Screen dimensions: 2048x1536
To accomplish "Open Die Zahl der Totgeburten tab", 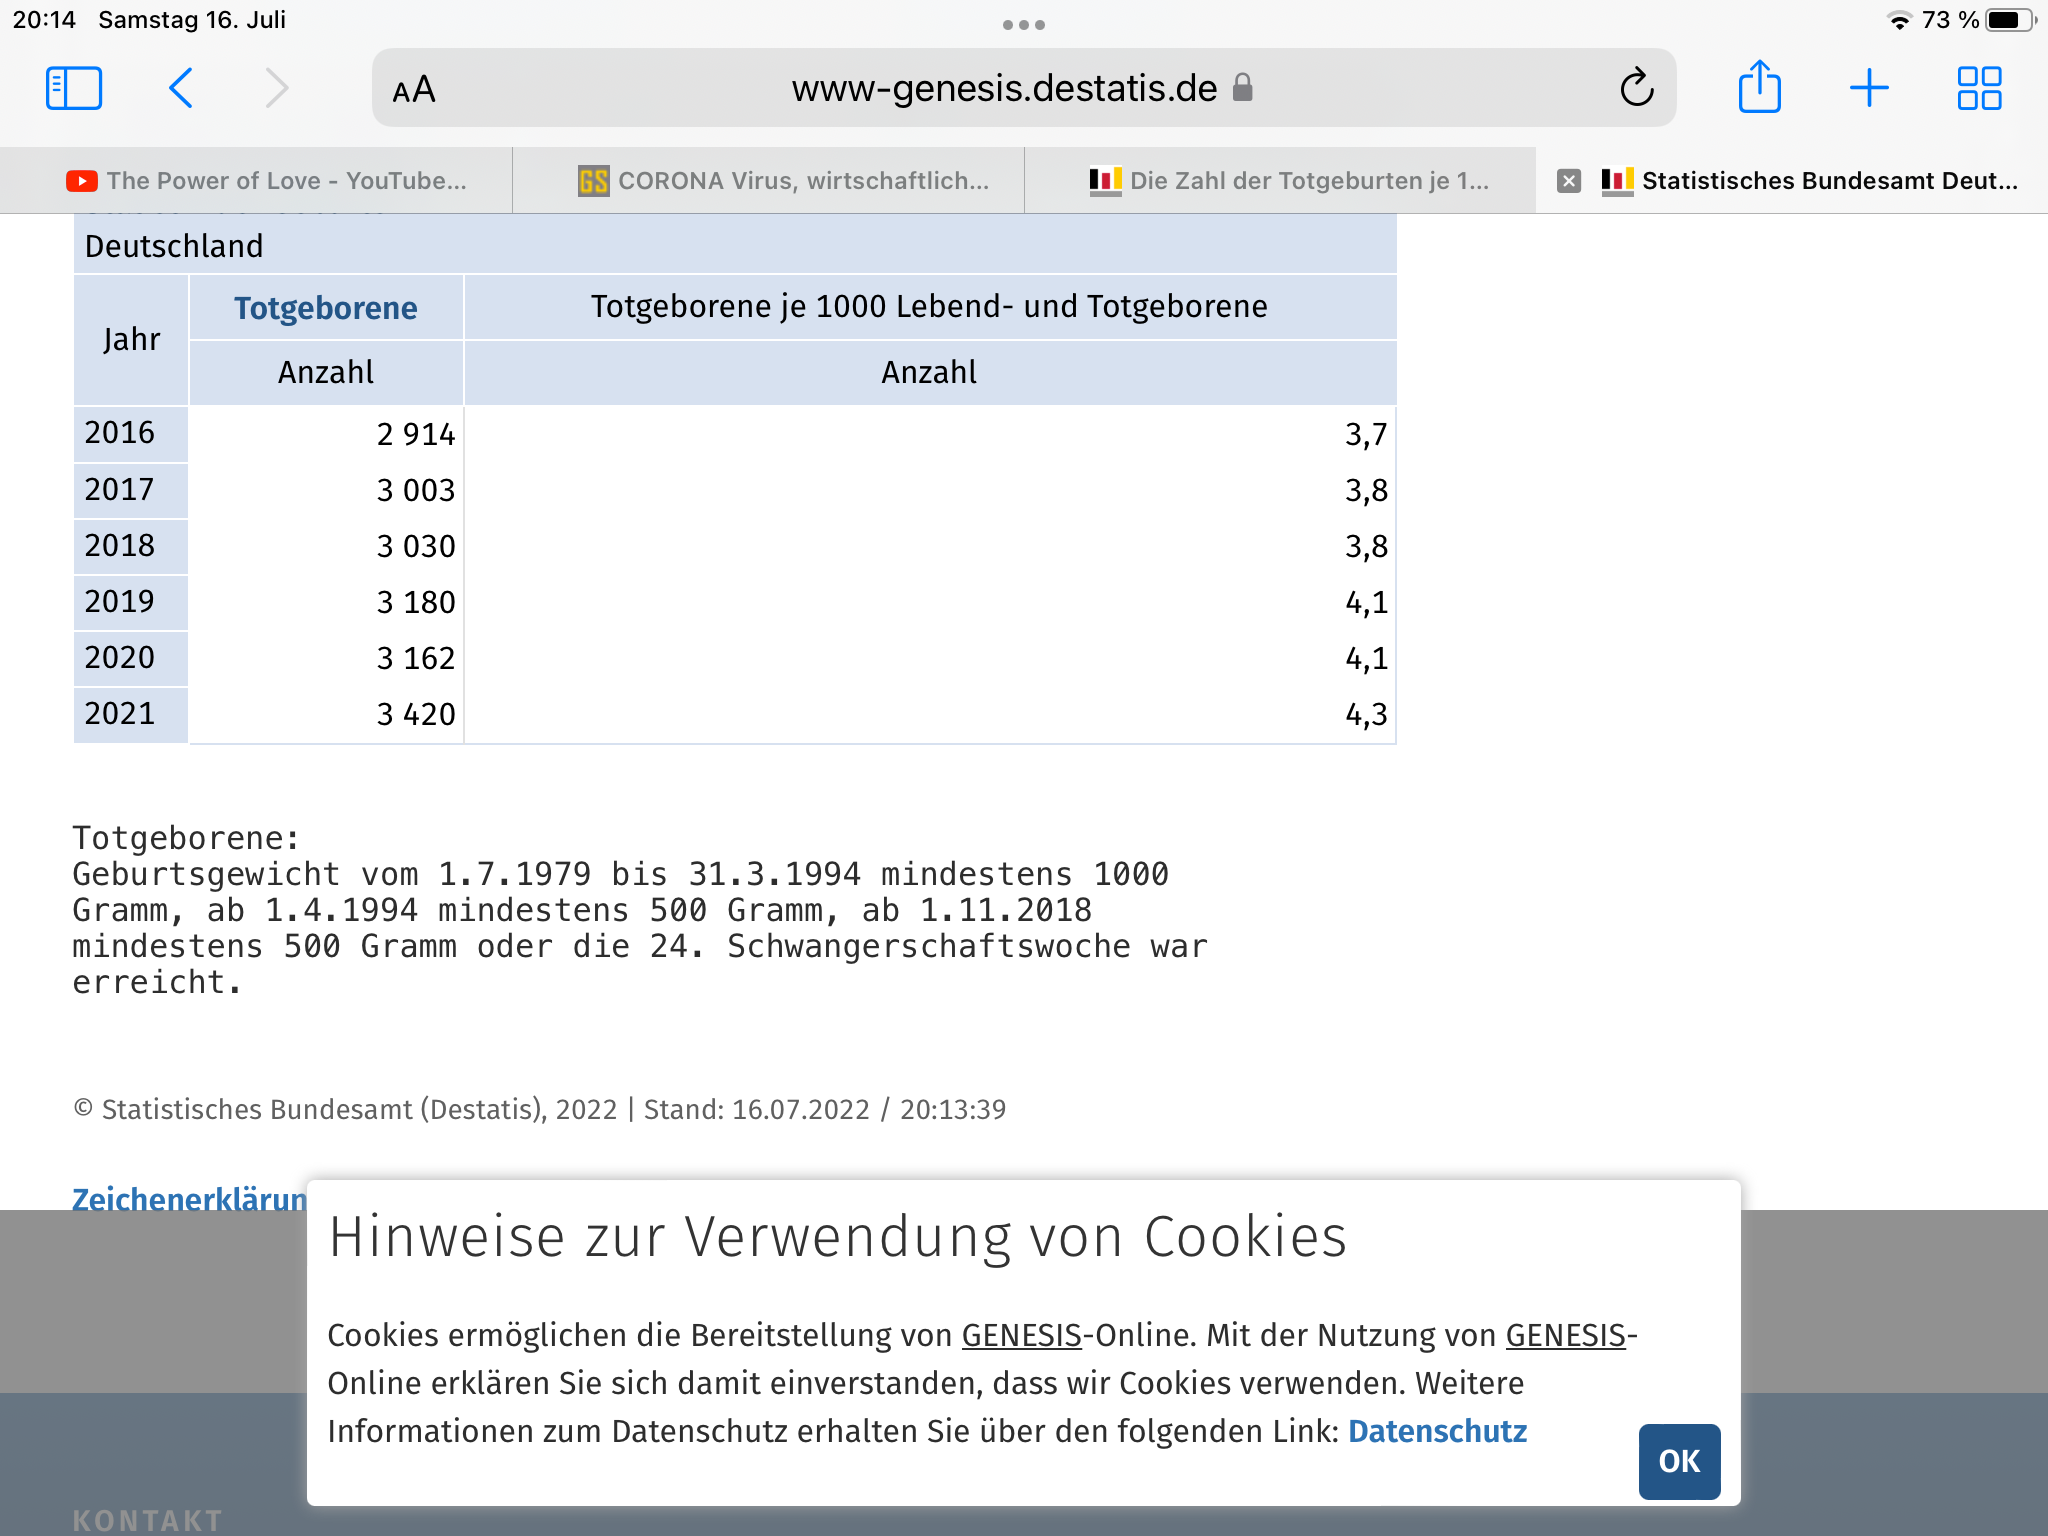I will pos(1290,181).
